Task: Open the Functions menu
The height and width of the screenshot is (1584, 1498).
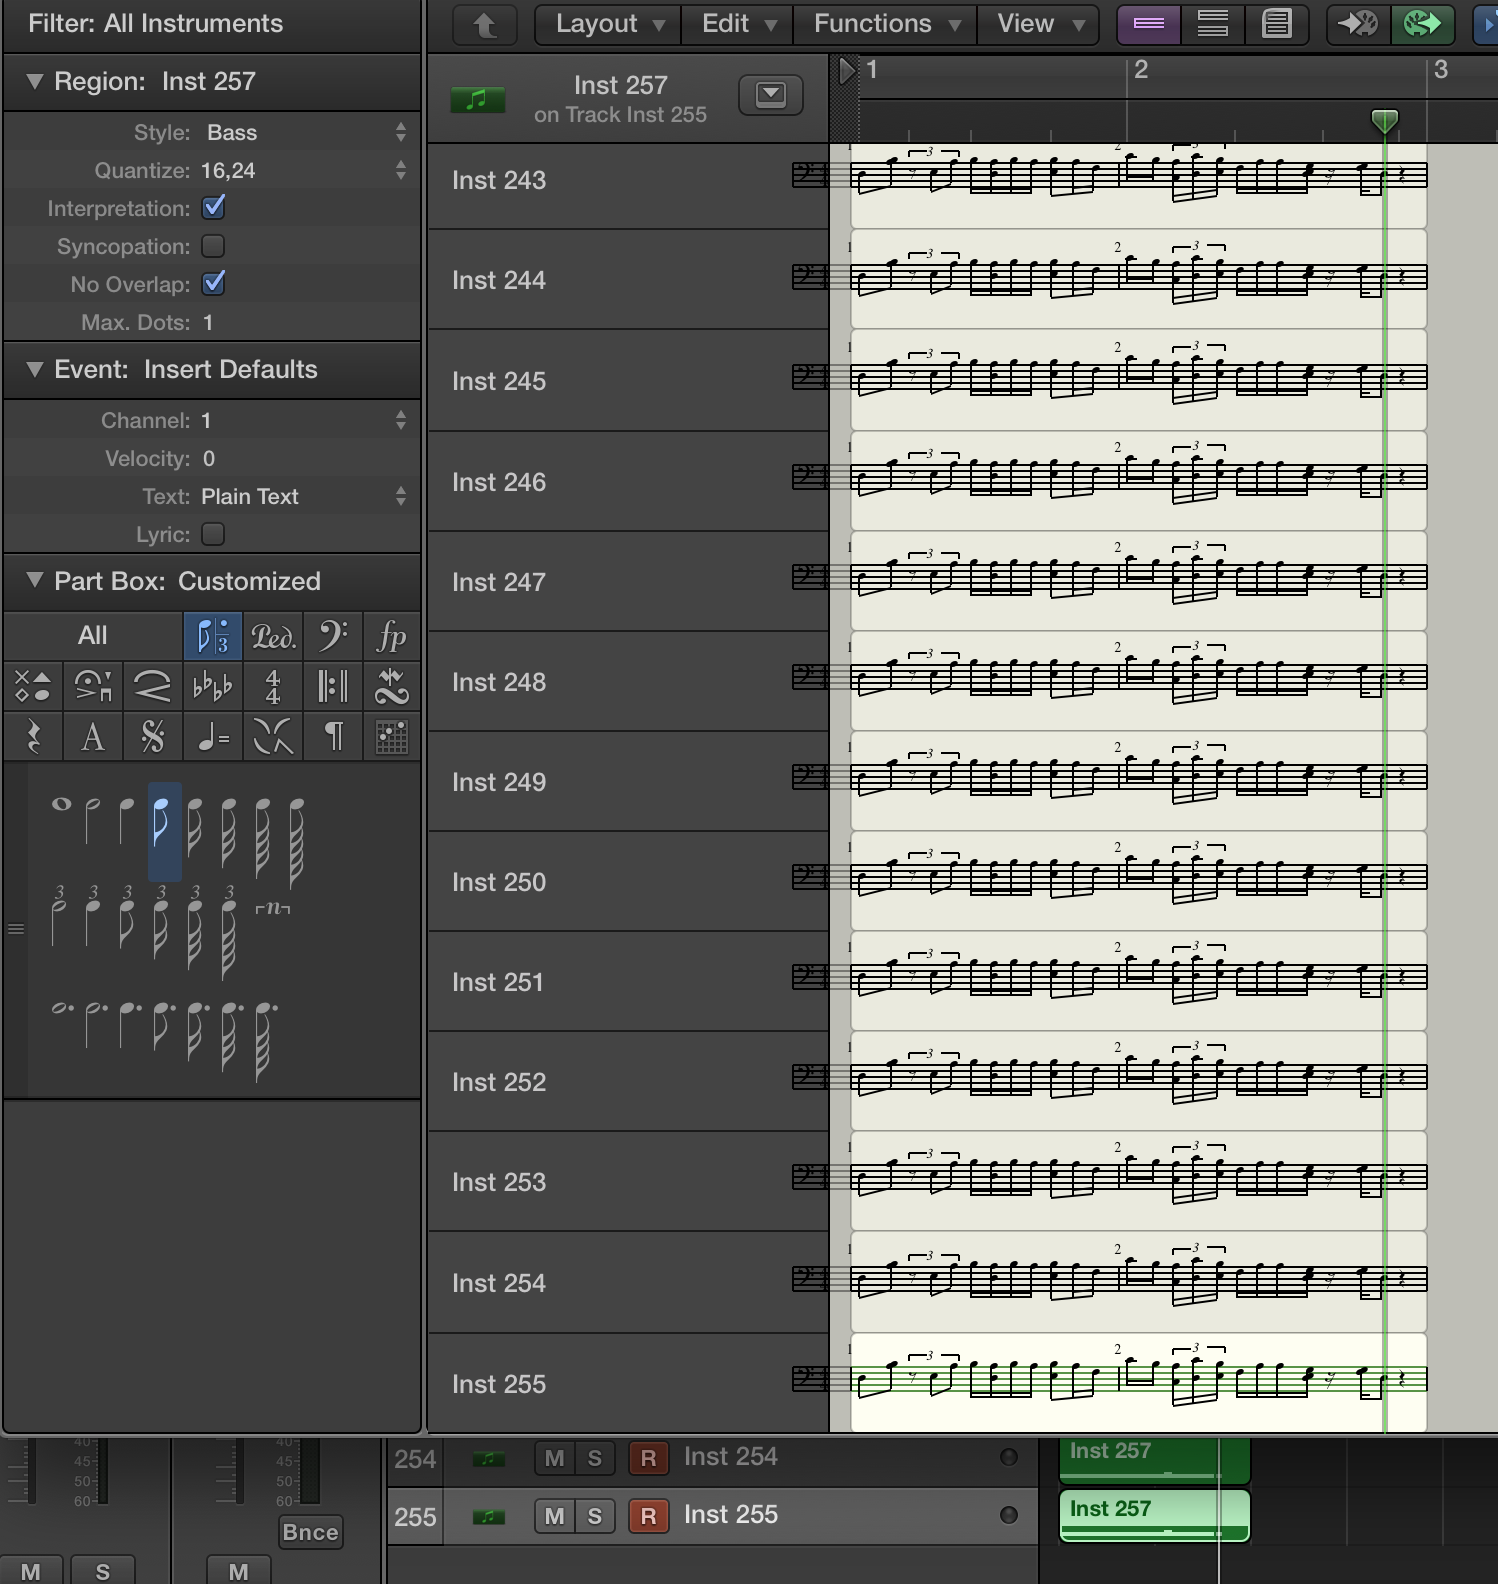Action: [885, 24]
